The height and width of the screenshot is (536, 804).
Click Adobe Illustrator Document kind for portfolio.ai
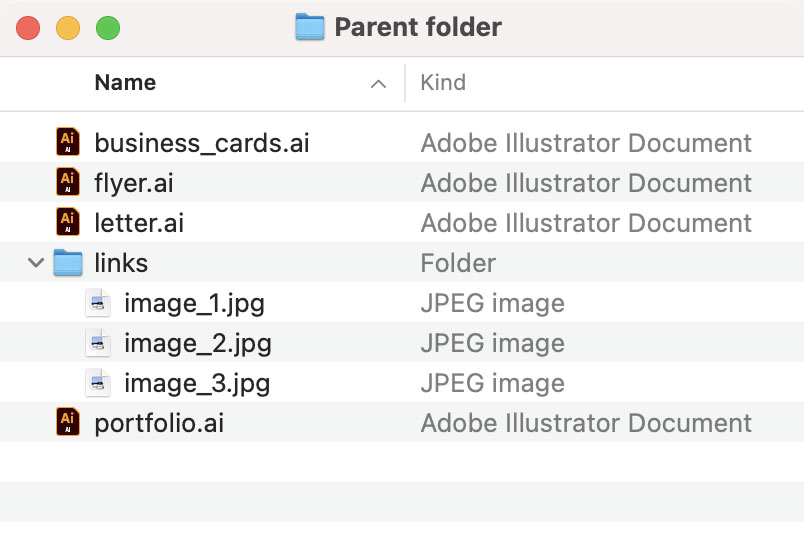pos(586,423)
